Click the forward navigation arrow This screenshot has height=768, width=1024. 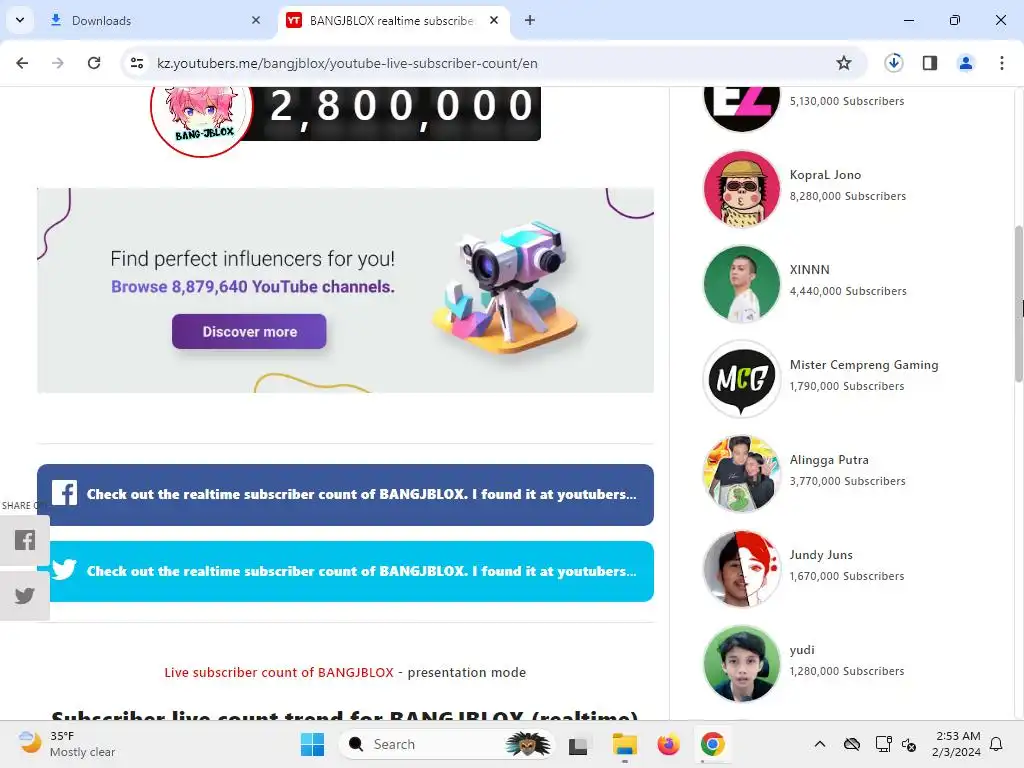coord(57,63)
